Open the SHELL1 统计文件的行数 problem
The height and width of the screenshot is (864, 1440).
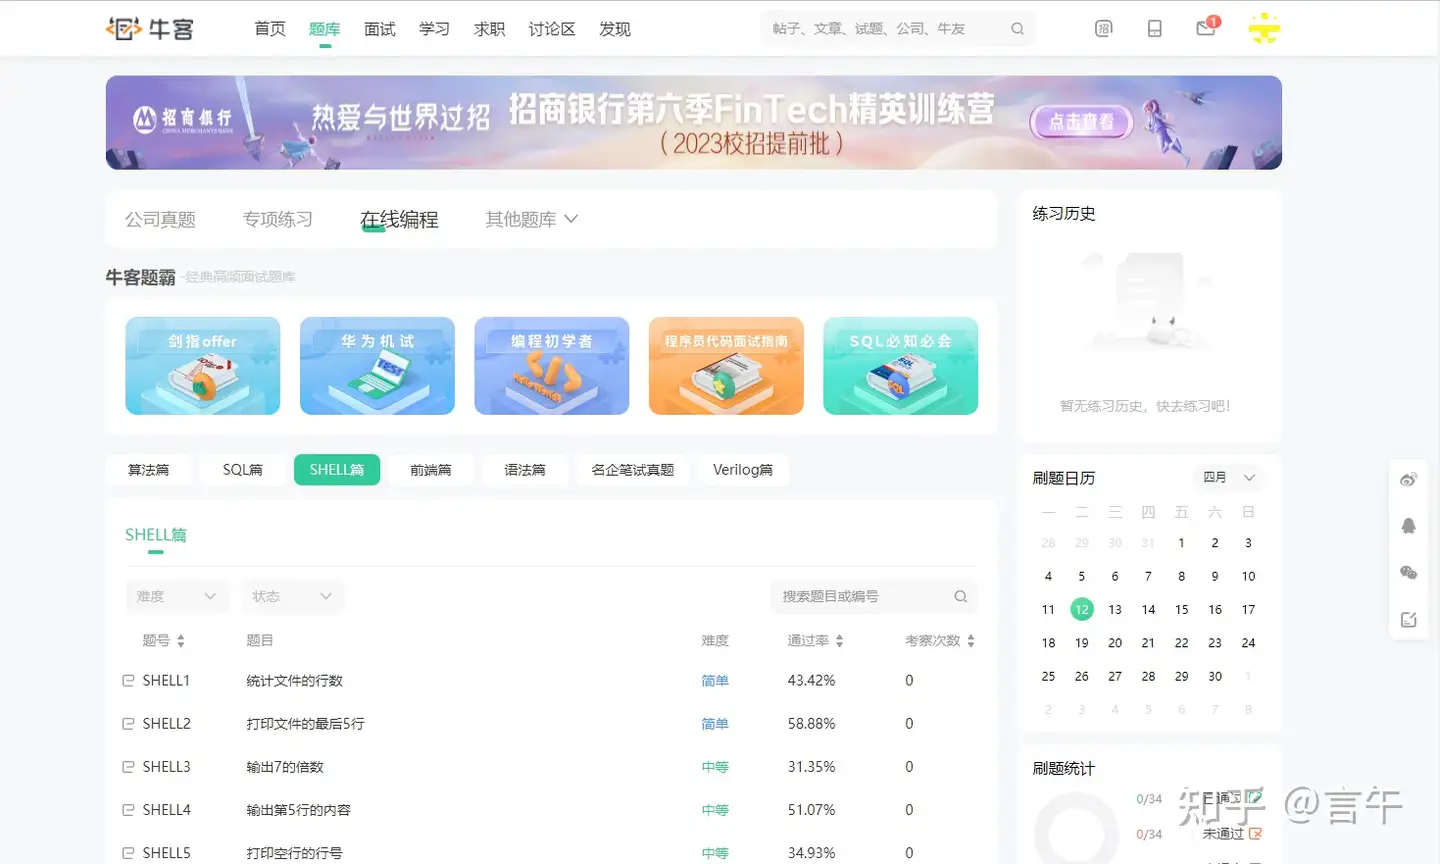coord(296,680)
